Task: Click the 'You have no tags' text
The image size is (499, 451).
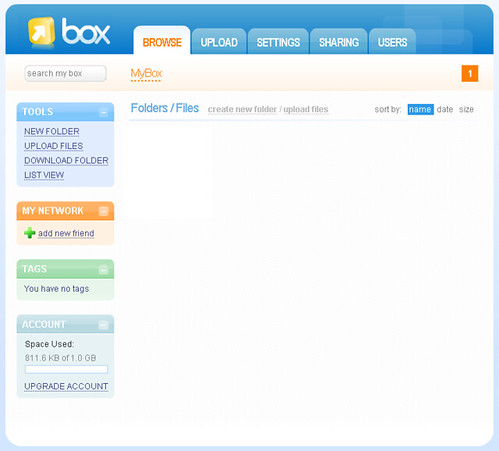Action: point(56,289)
